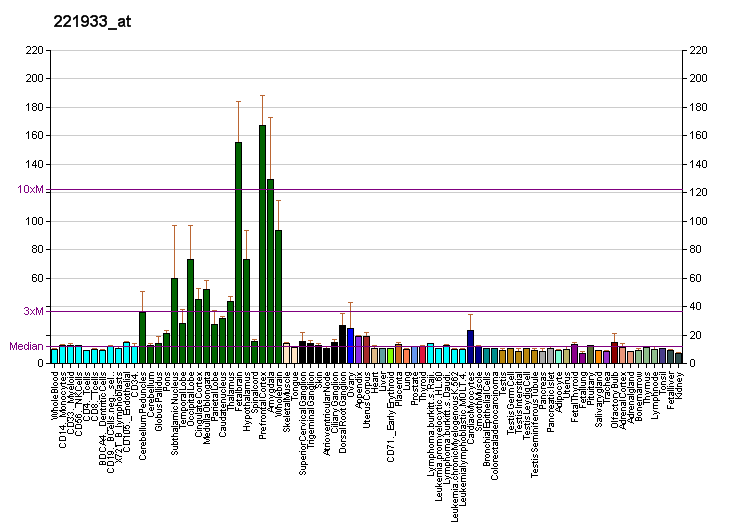Select the WholeBlood x-axis label
This screenshot has width=732, height=530.
[54, 393]
